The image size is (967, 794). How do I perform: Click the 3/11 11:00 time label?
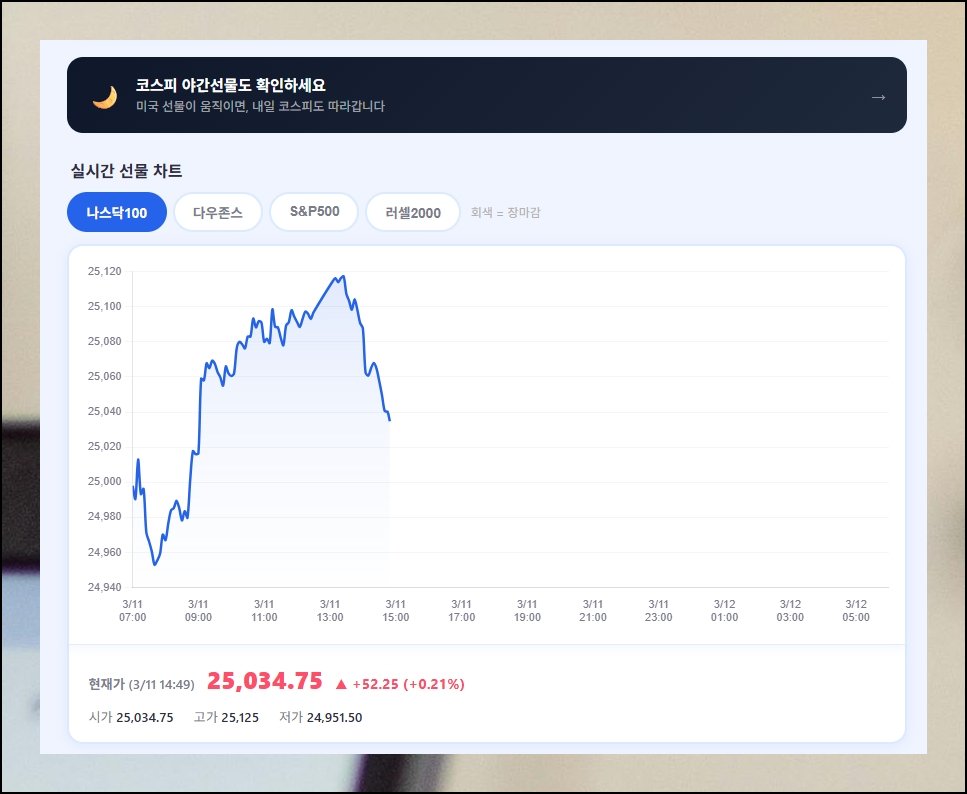[x=264, y=611]
